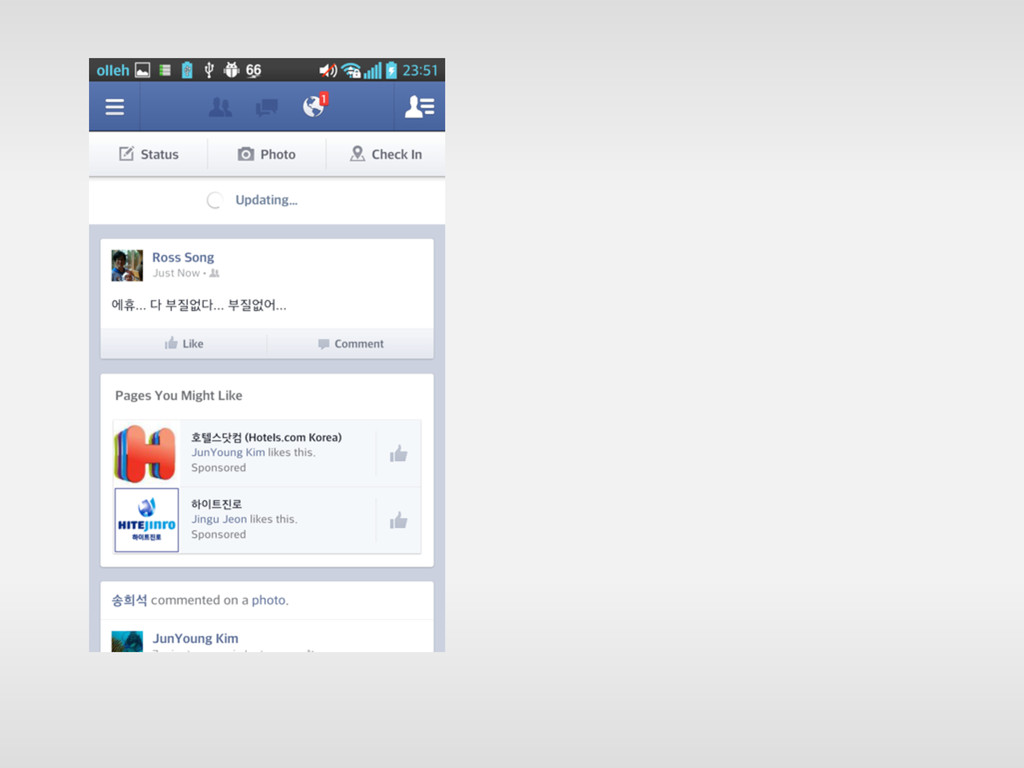Open Jingu Jeon profile link

pyautogui.click(x=219, y=519)
